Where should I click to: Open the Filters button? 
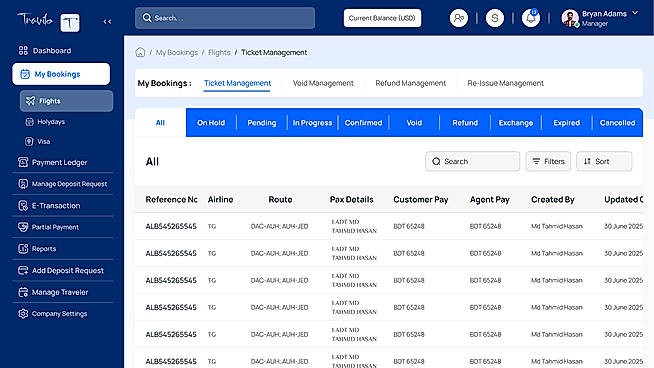[548, 161]
